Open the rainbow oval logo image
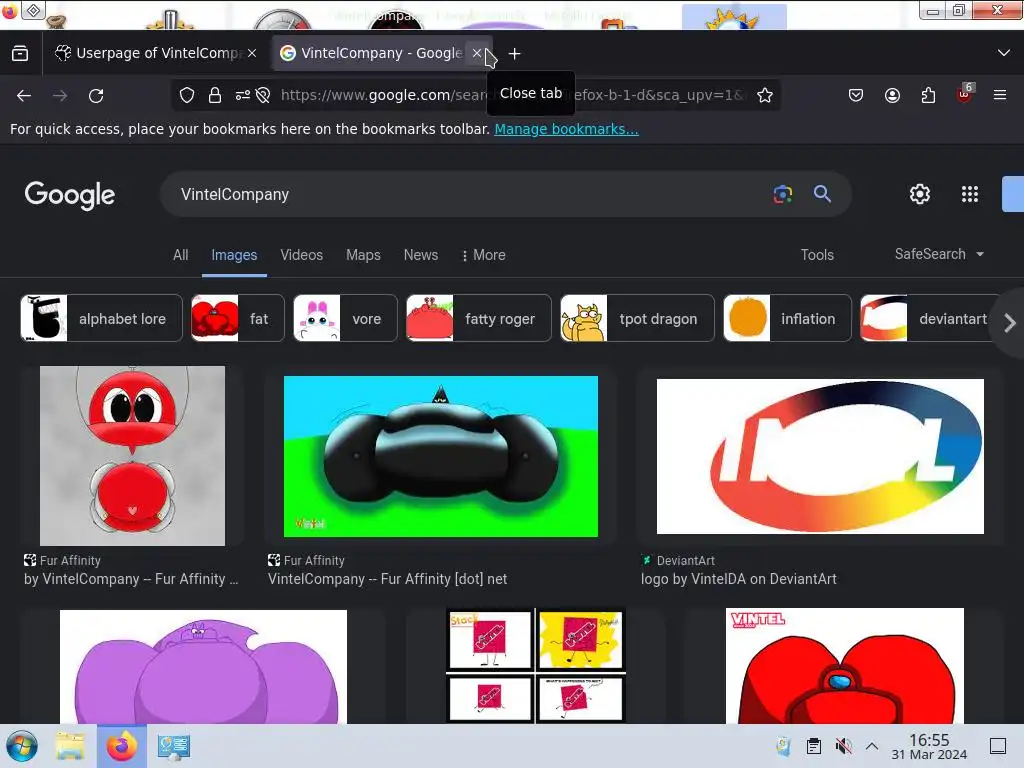Screen dimensions: 1024x768 pyautogui.click(x=820, y=456)
